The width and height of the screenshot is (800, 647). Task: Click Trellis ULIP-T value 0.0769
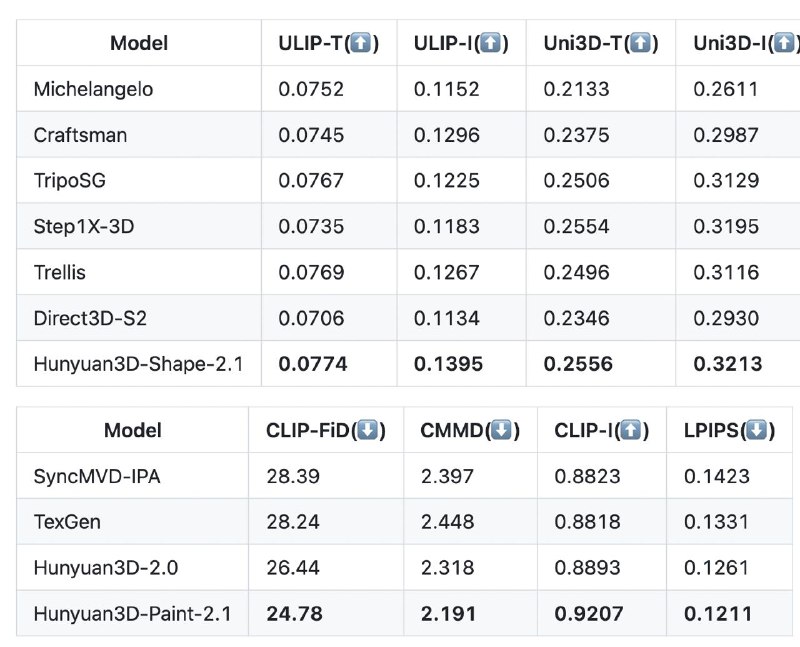pos(311,272)
